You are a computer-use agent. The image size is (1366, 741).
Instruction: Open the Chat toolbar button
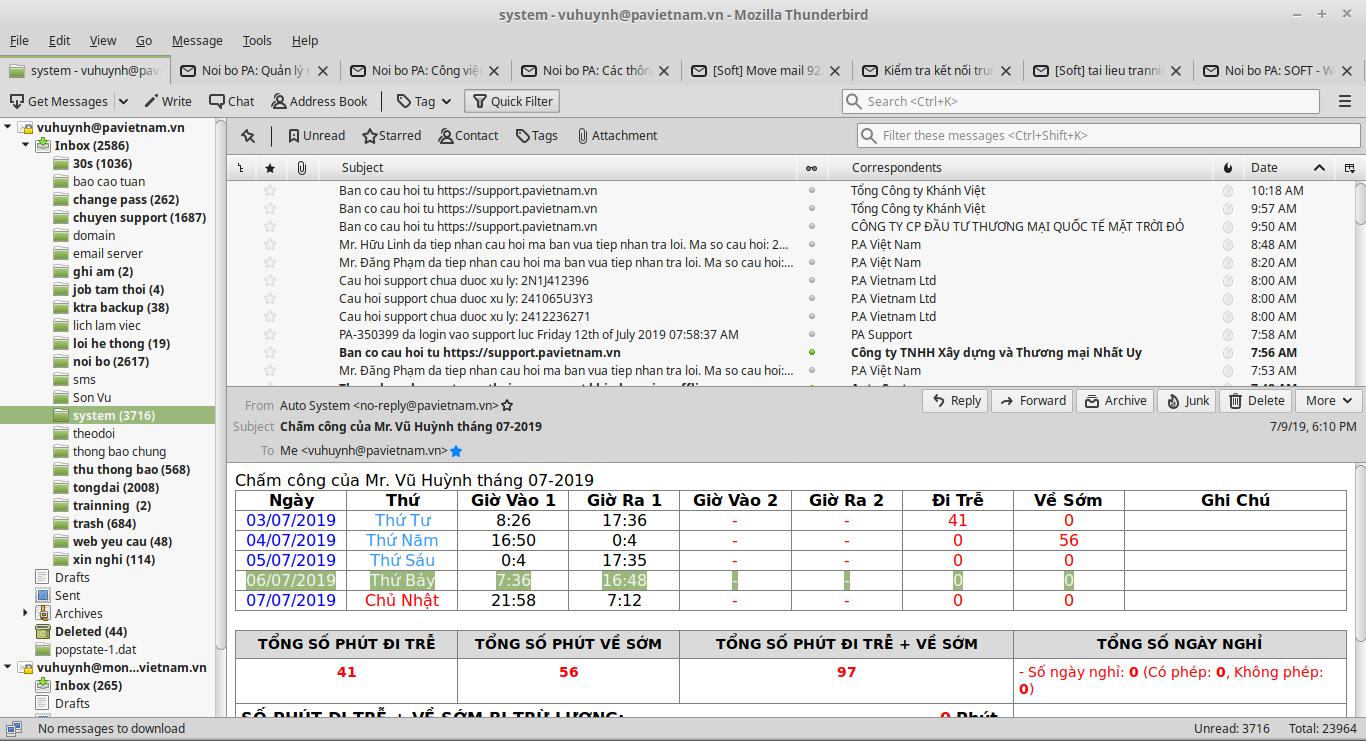click(232, 101)
